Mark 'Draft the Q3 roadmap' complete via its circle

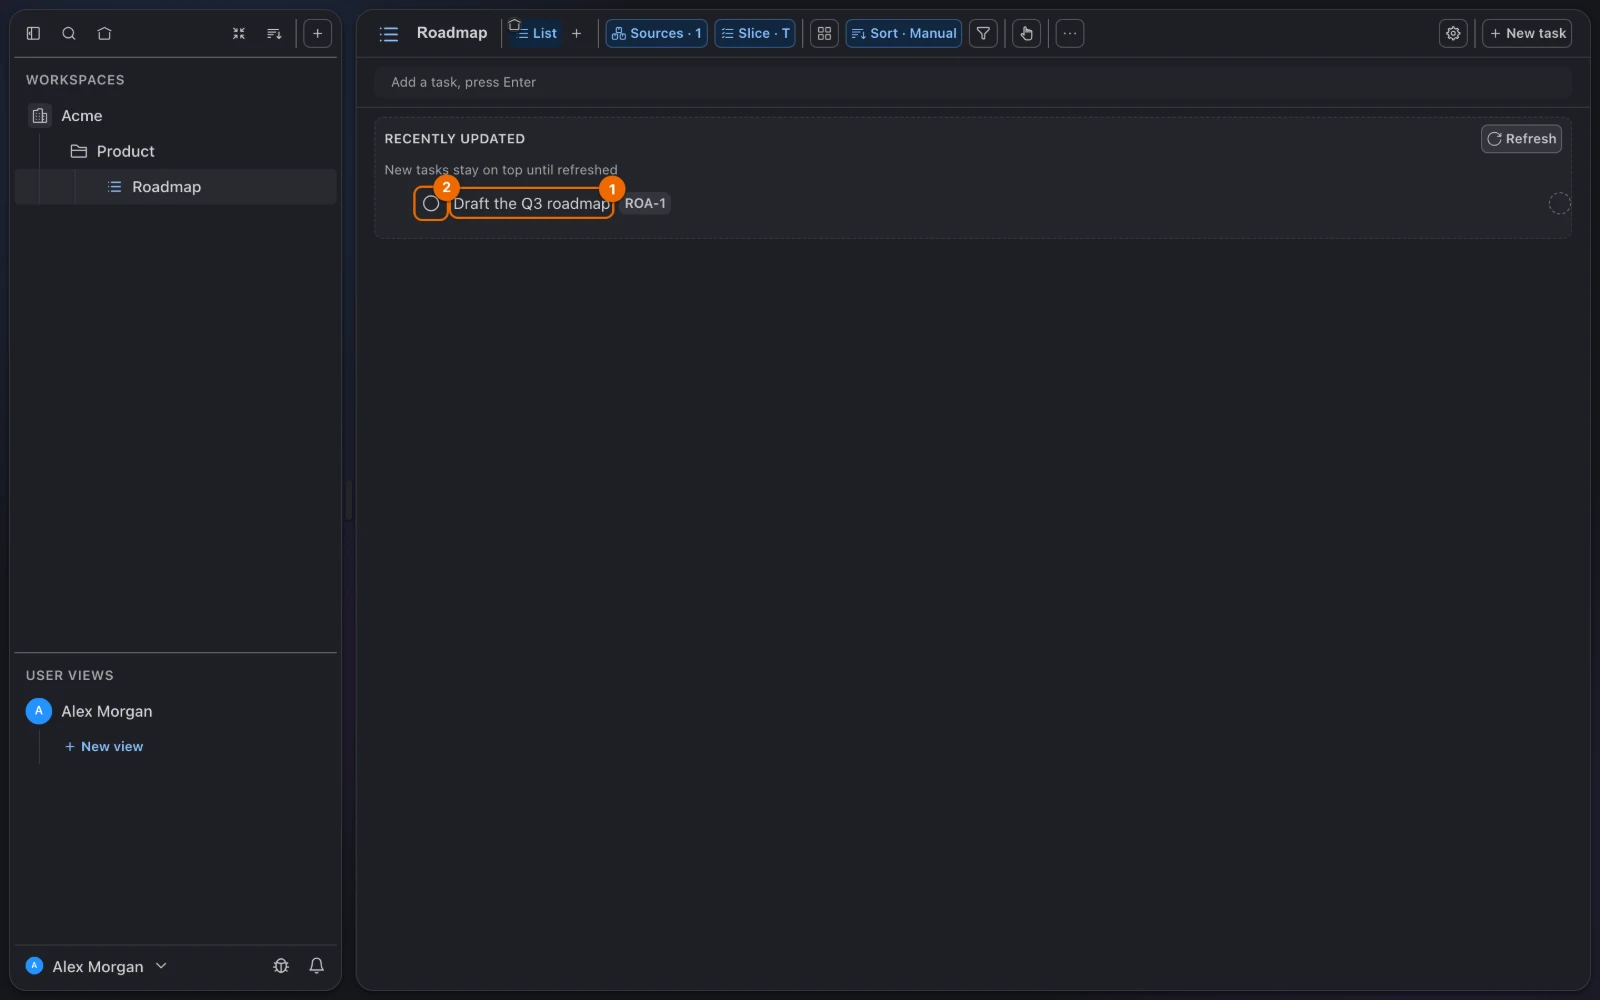click(x=431, y=204)
